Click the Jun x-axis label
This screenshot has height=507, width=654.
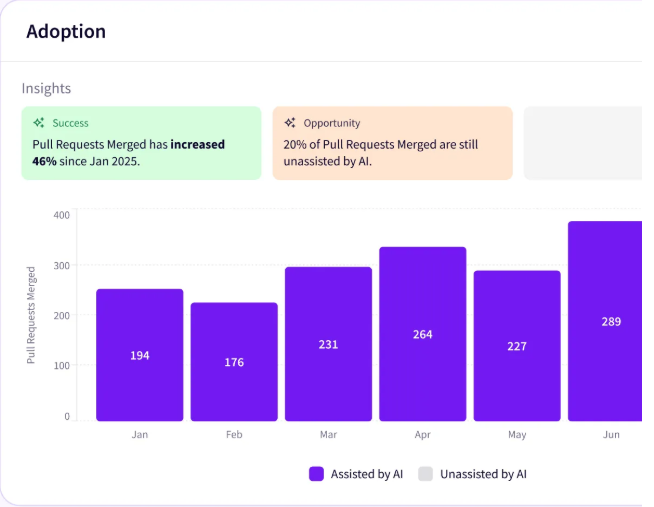611,434
